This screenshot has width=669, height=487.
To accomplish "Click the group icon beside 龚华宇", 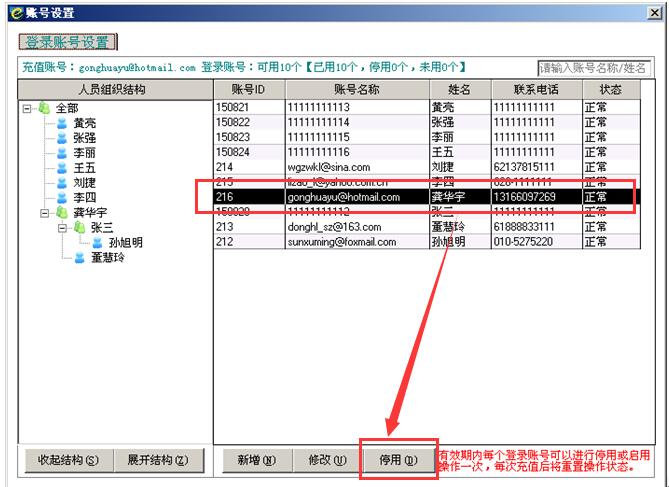I will click(x=62, y=213).
